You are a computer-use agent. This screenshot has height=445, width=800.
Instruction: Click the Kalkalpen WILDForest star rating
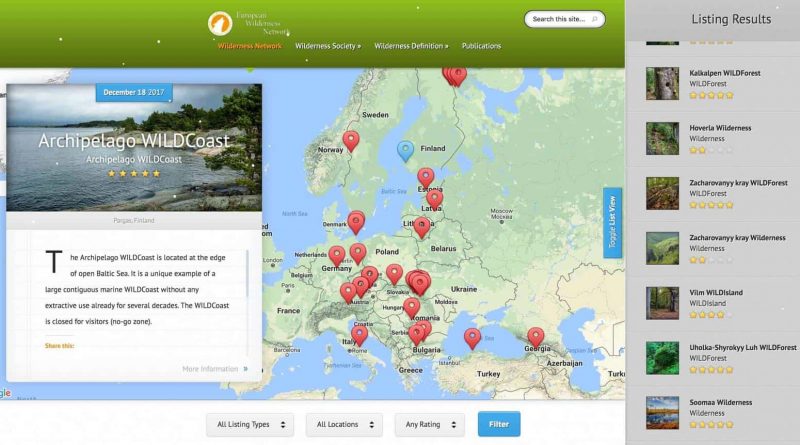[711, 95]
